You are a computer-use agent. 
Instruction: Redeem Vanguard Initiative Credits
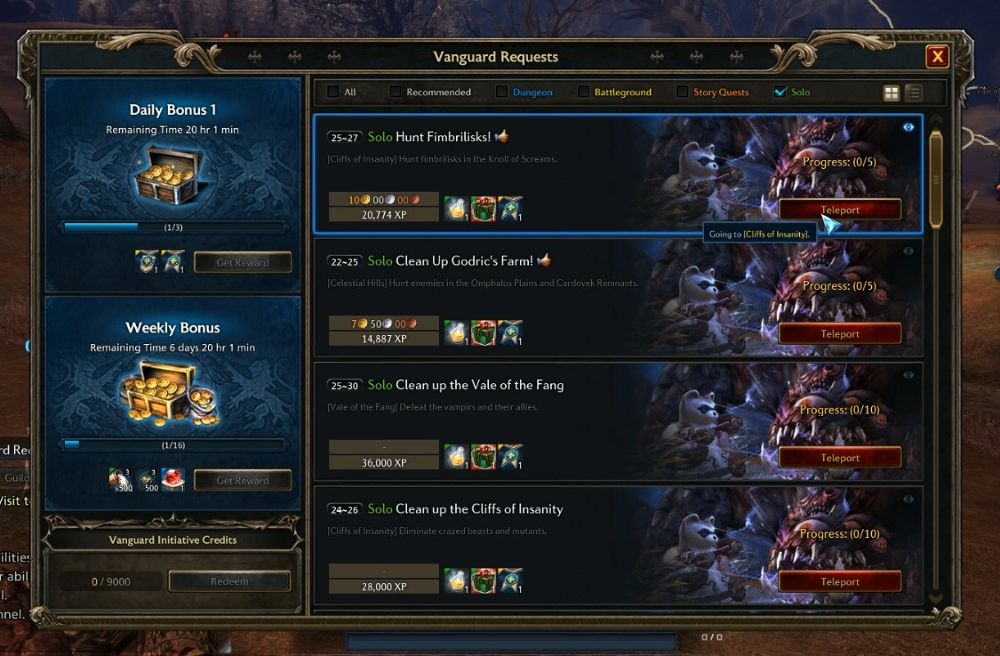point(230,581)
